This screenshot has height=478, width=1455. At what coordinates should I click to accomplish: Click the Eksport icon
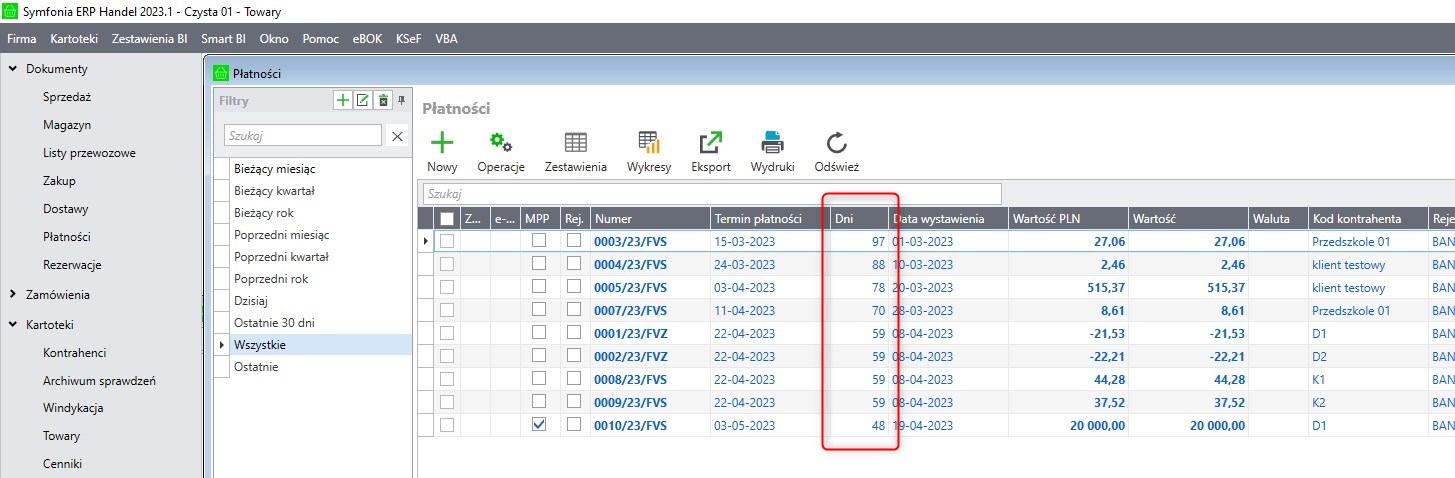pyautogui.click(x=711, y=143)
